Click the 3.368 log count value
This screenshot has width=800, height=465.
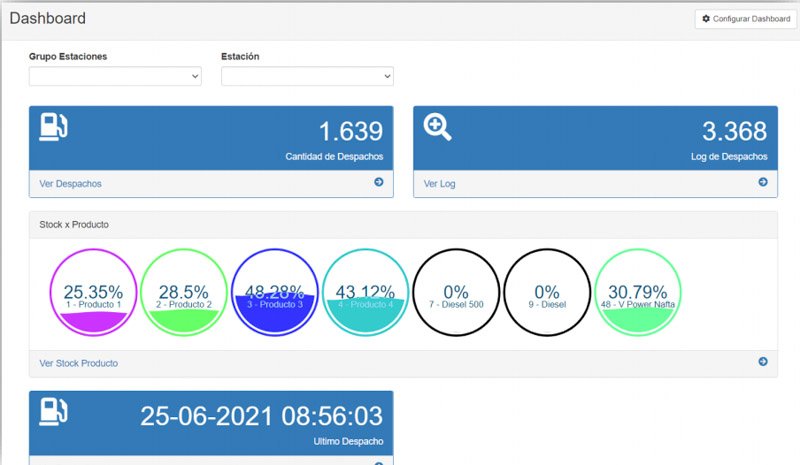coord(735,132)
